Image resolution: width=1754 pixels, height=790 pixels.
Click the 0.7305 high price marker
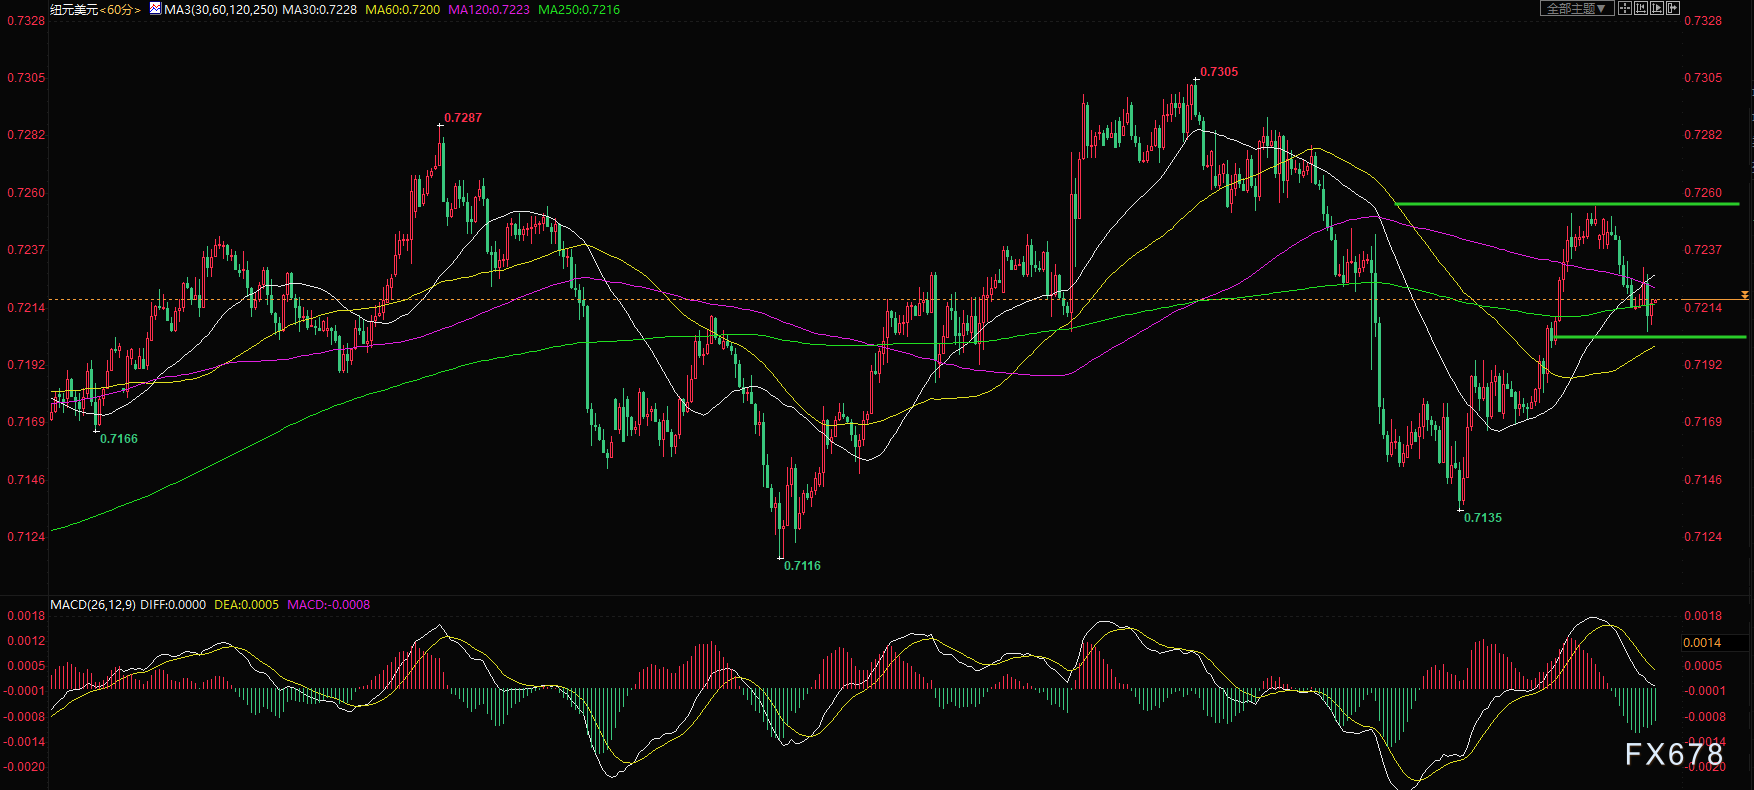click(1219, 72)
